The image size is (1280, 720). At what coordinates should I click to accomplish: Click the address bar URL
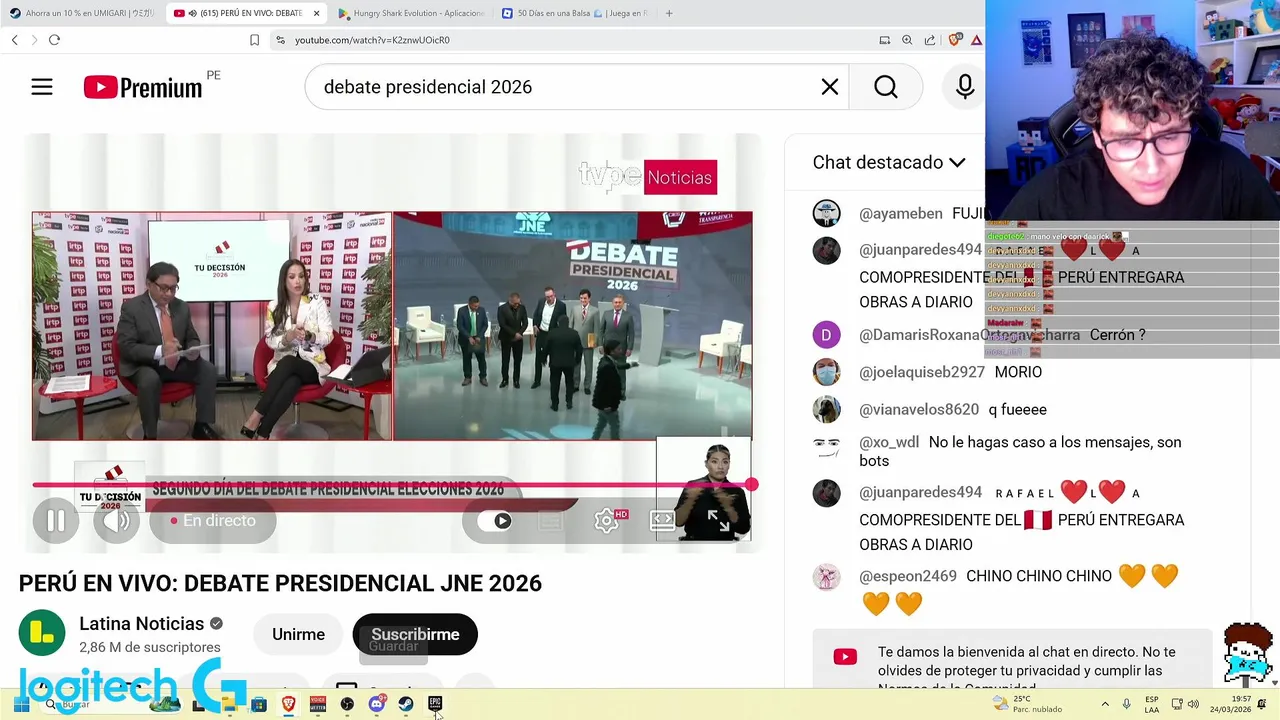coord(372,40)
